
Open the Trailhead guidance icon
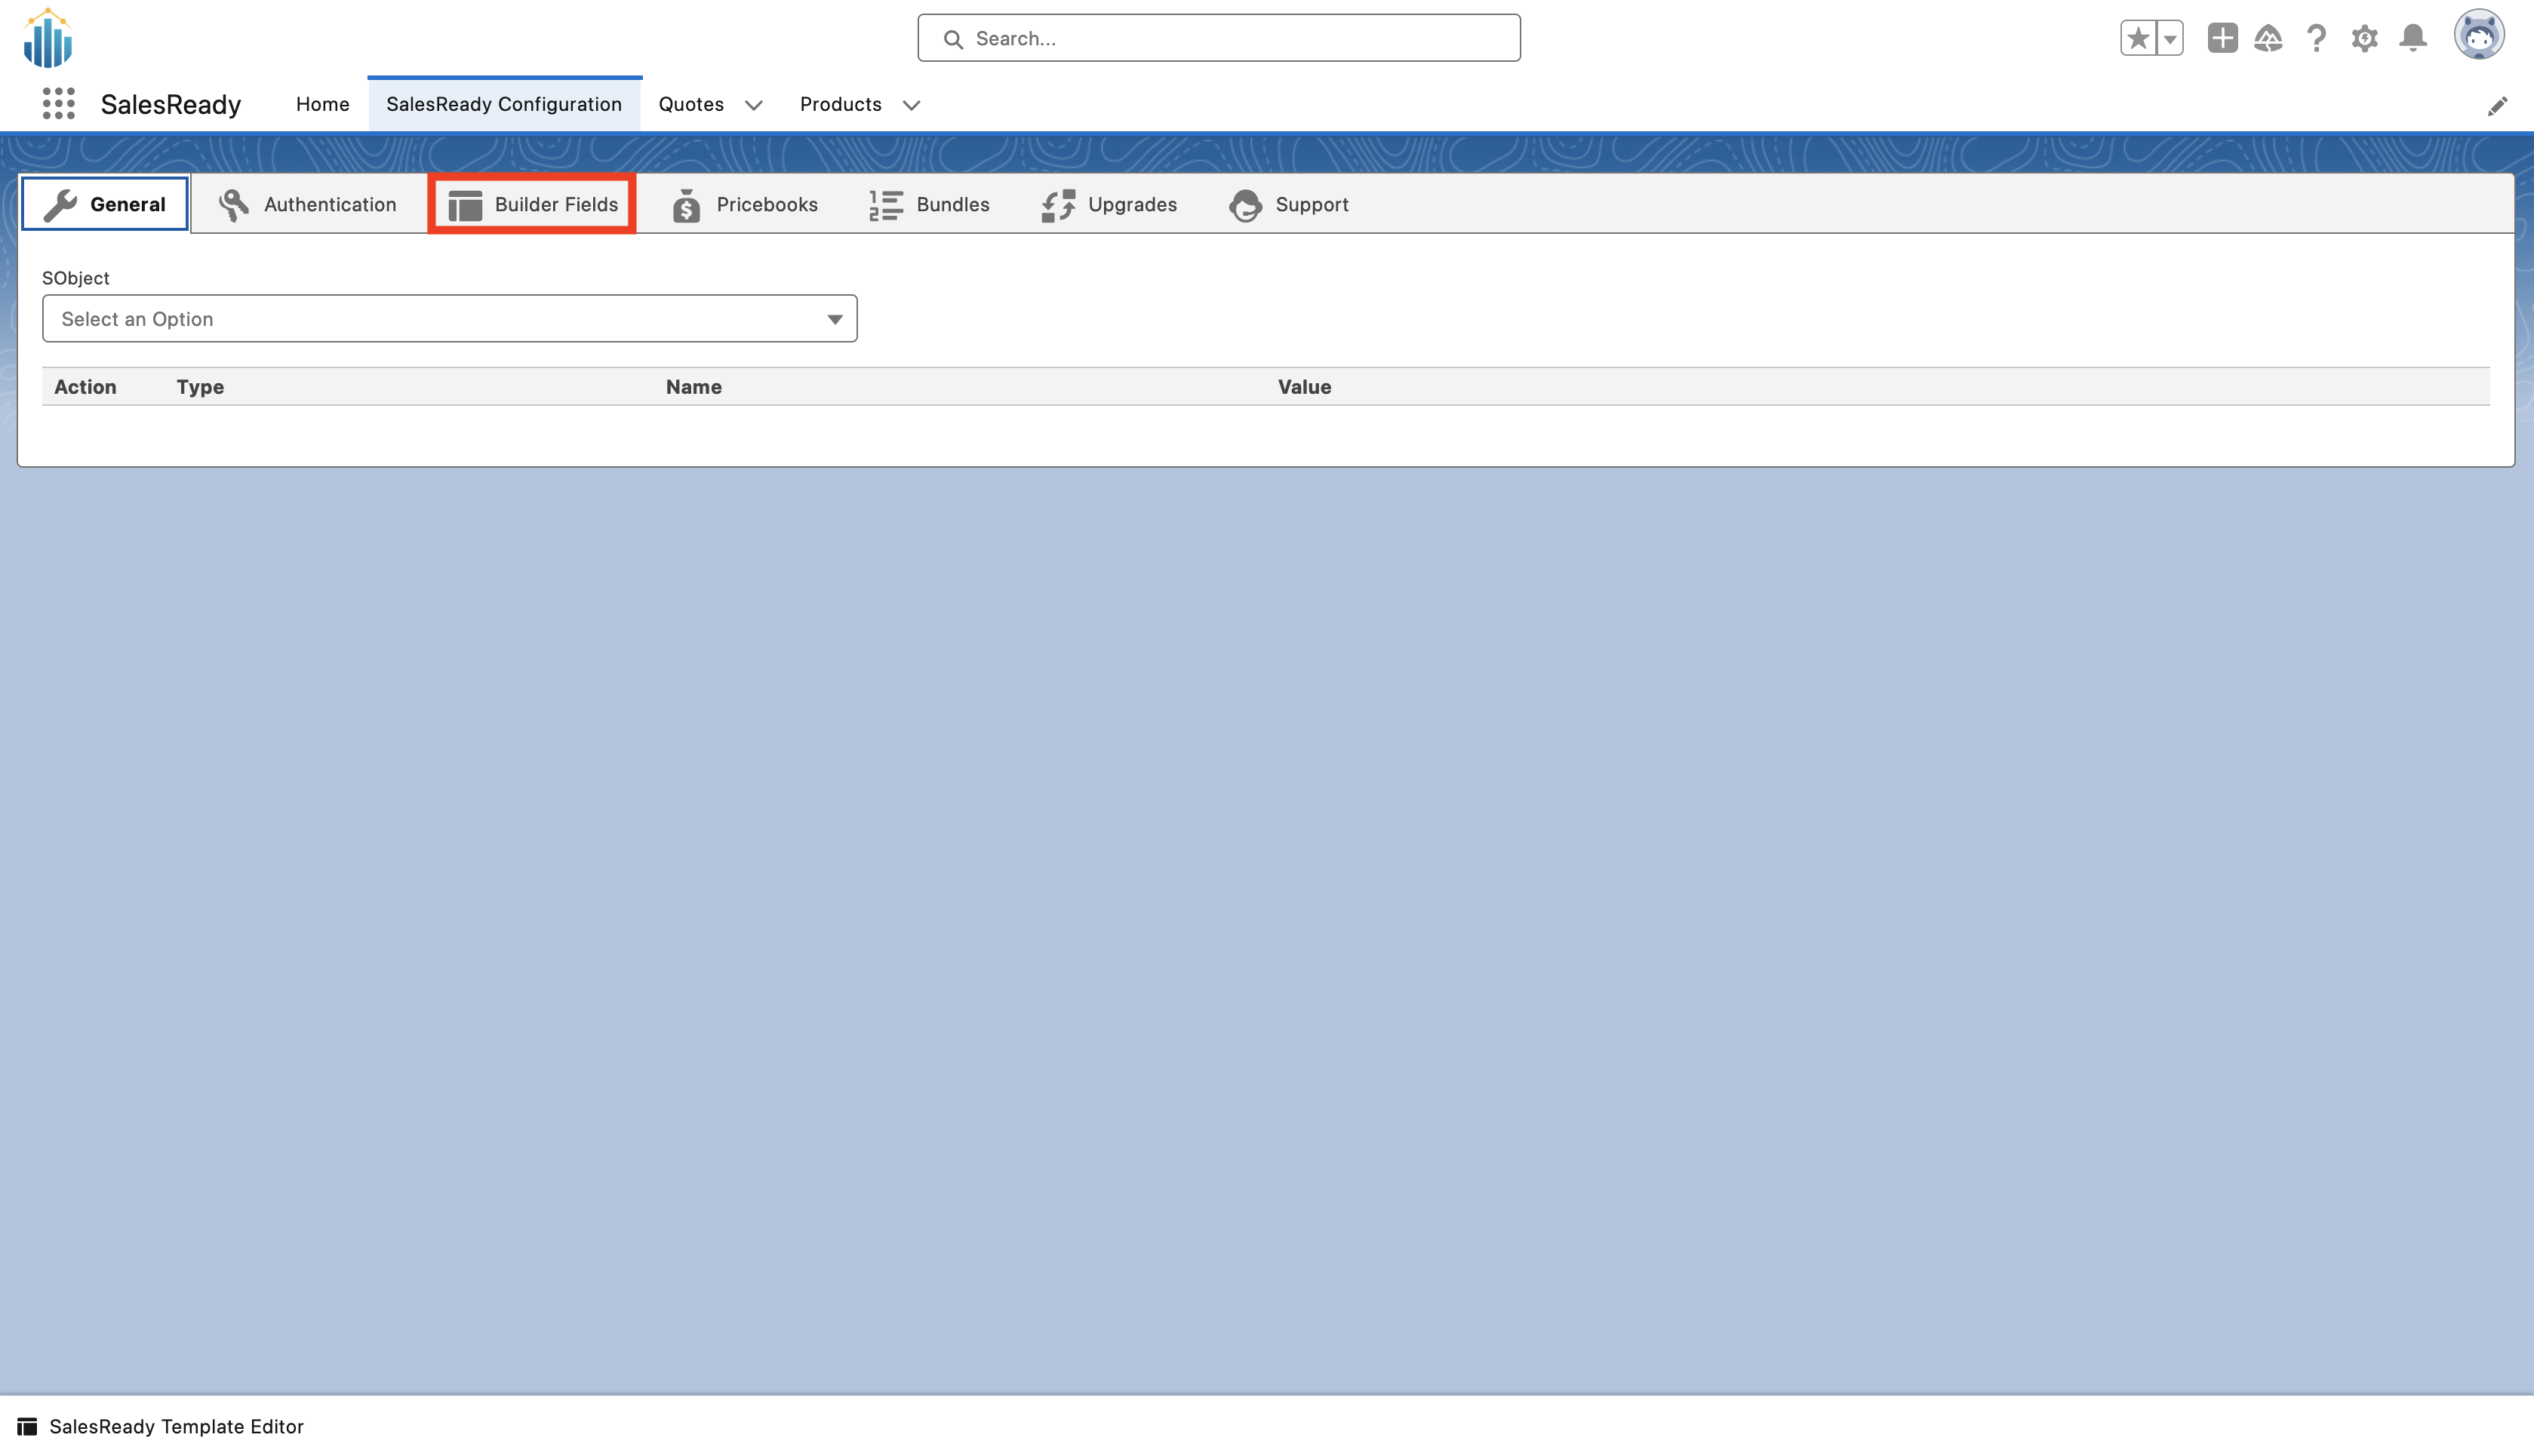(2268, 38)
